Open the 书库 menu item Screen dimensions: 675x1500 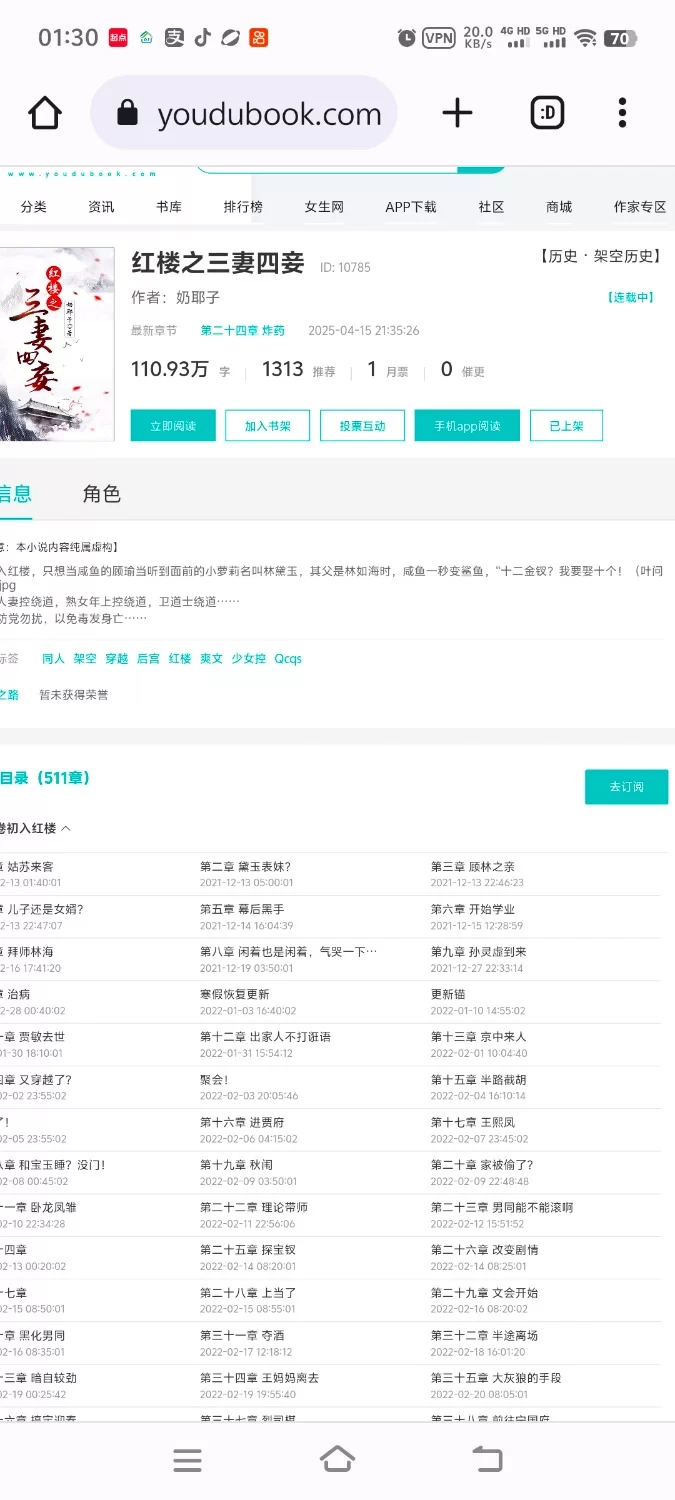coord(169,207)
